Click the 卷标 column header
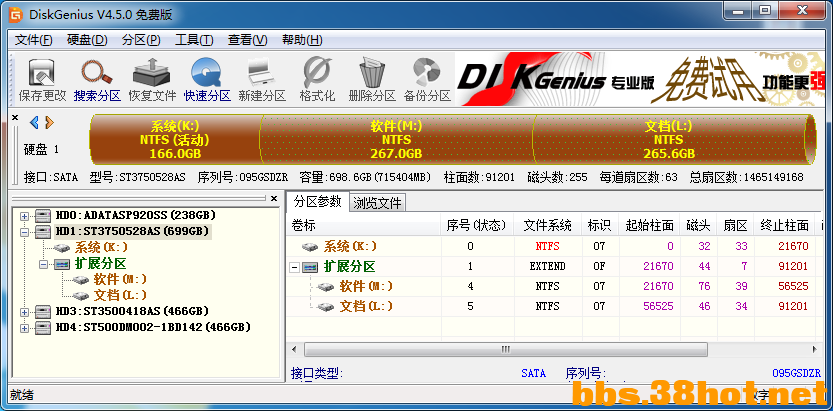This screenshot has height=411, width=833. [364, 225]
